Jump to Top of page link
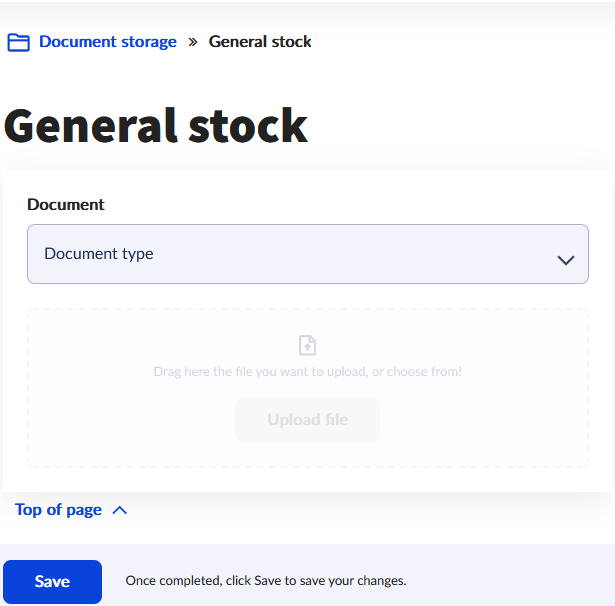This screenshot has height=606, width=615. click(59, 510)
